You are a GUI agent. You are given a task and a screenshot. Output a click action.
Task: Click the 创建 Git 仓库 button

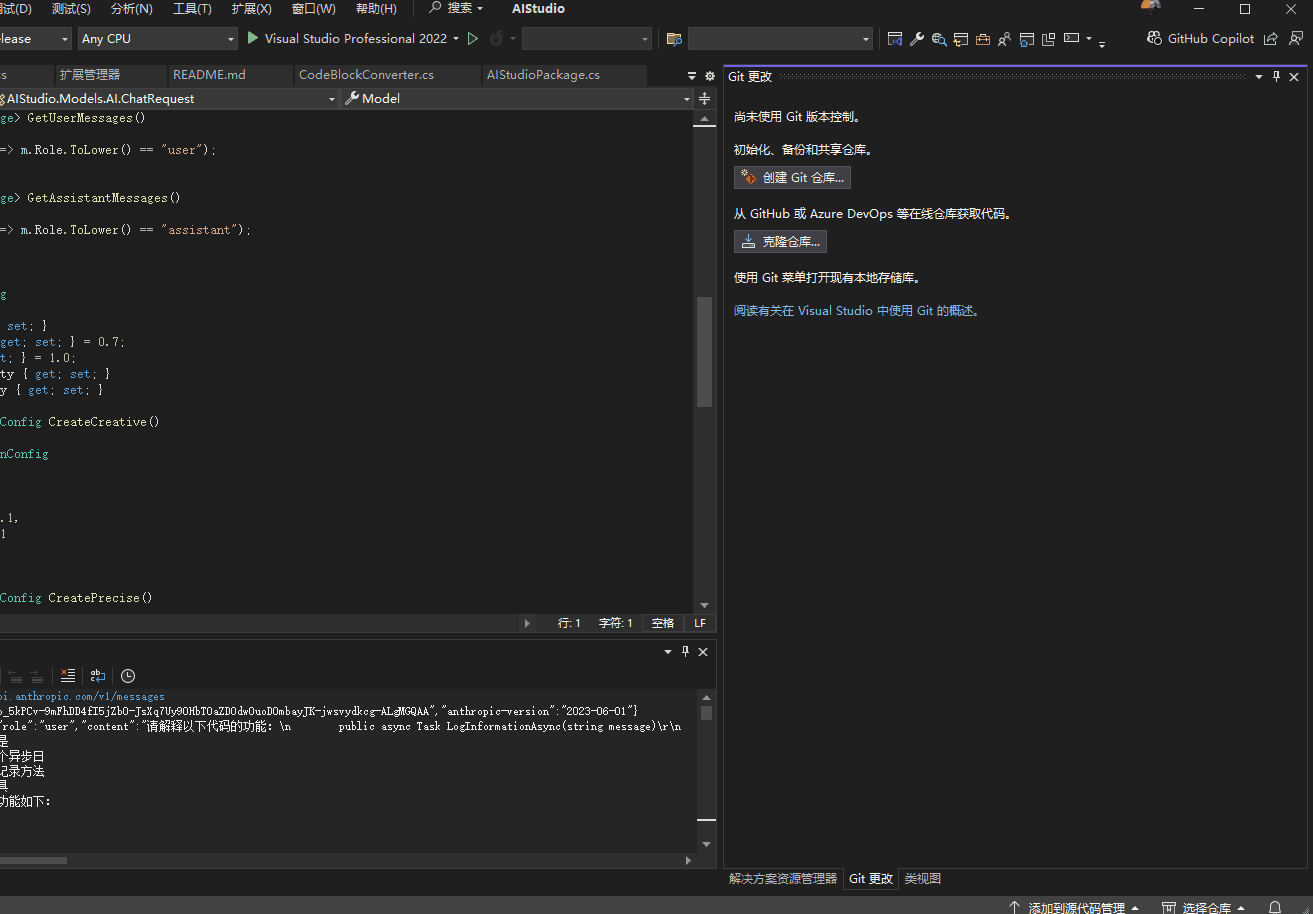click(x=792, y=177)
